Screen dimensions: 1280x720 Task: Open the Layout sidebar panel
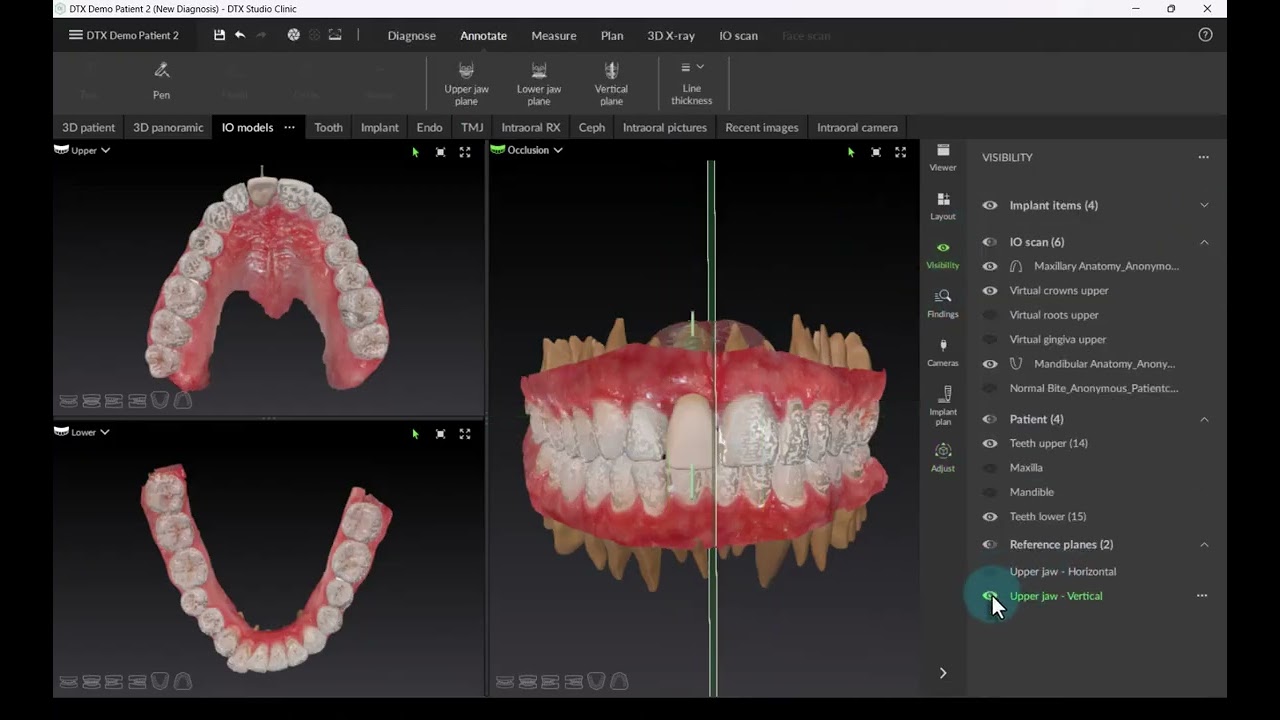point(943,206)
